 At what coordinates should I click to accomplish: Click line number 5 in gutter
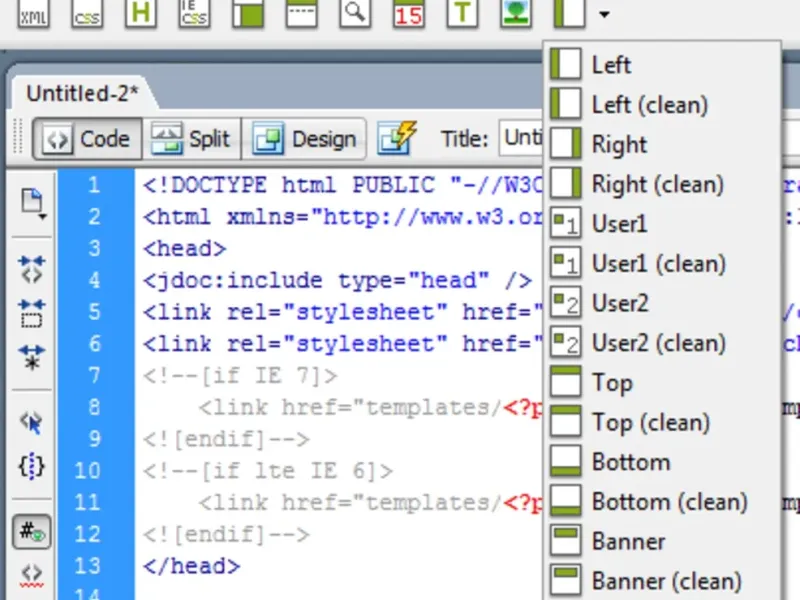94,311
